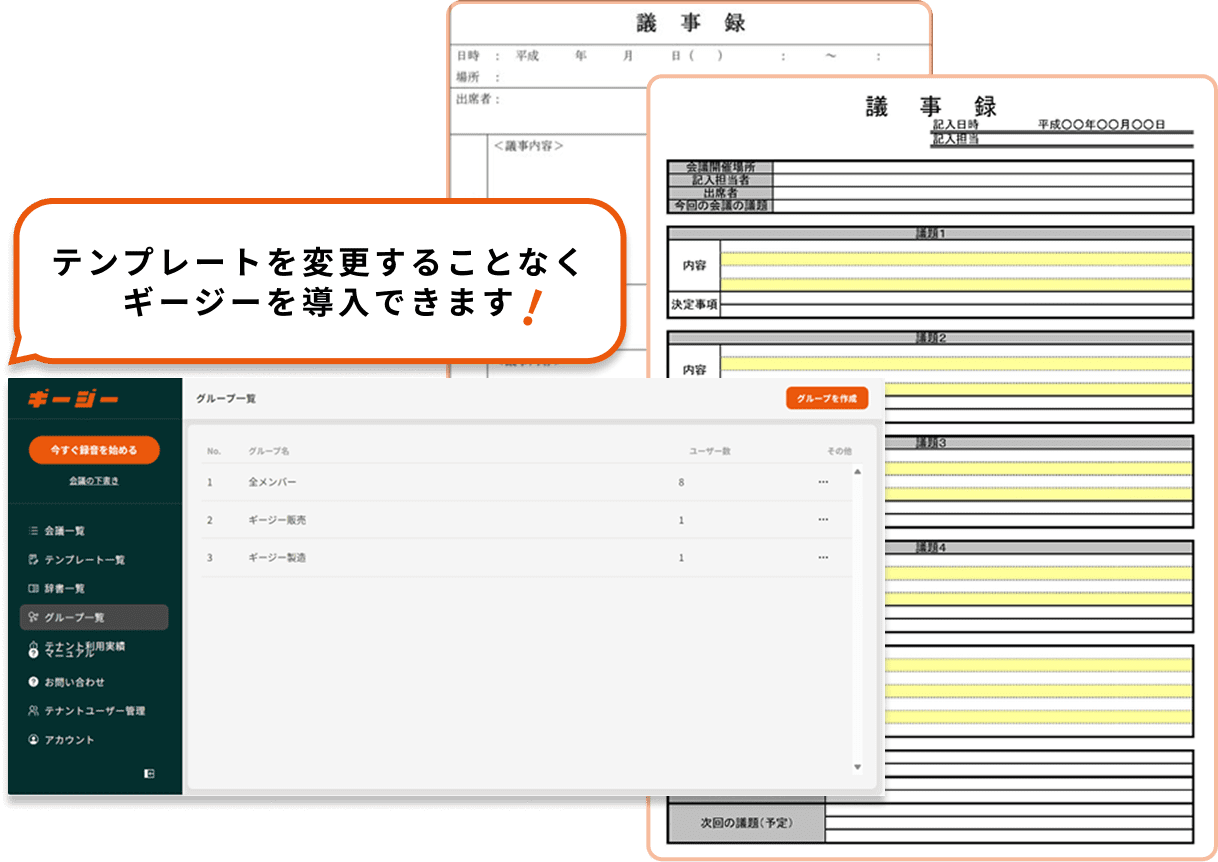Open the more options menu for 全メンバー

coord(823,482)
